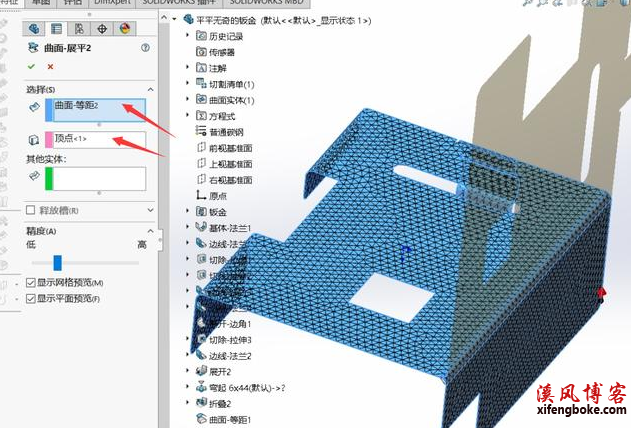Select the 方程式 equations folder
Image resolution: width=631 pixels, height=428 pixels.
(x=215, y=116)
